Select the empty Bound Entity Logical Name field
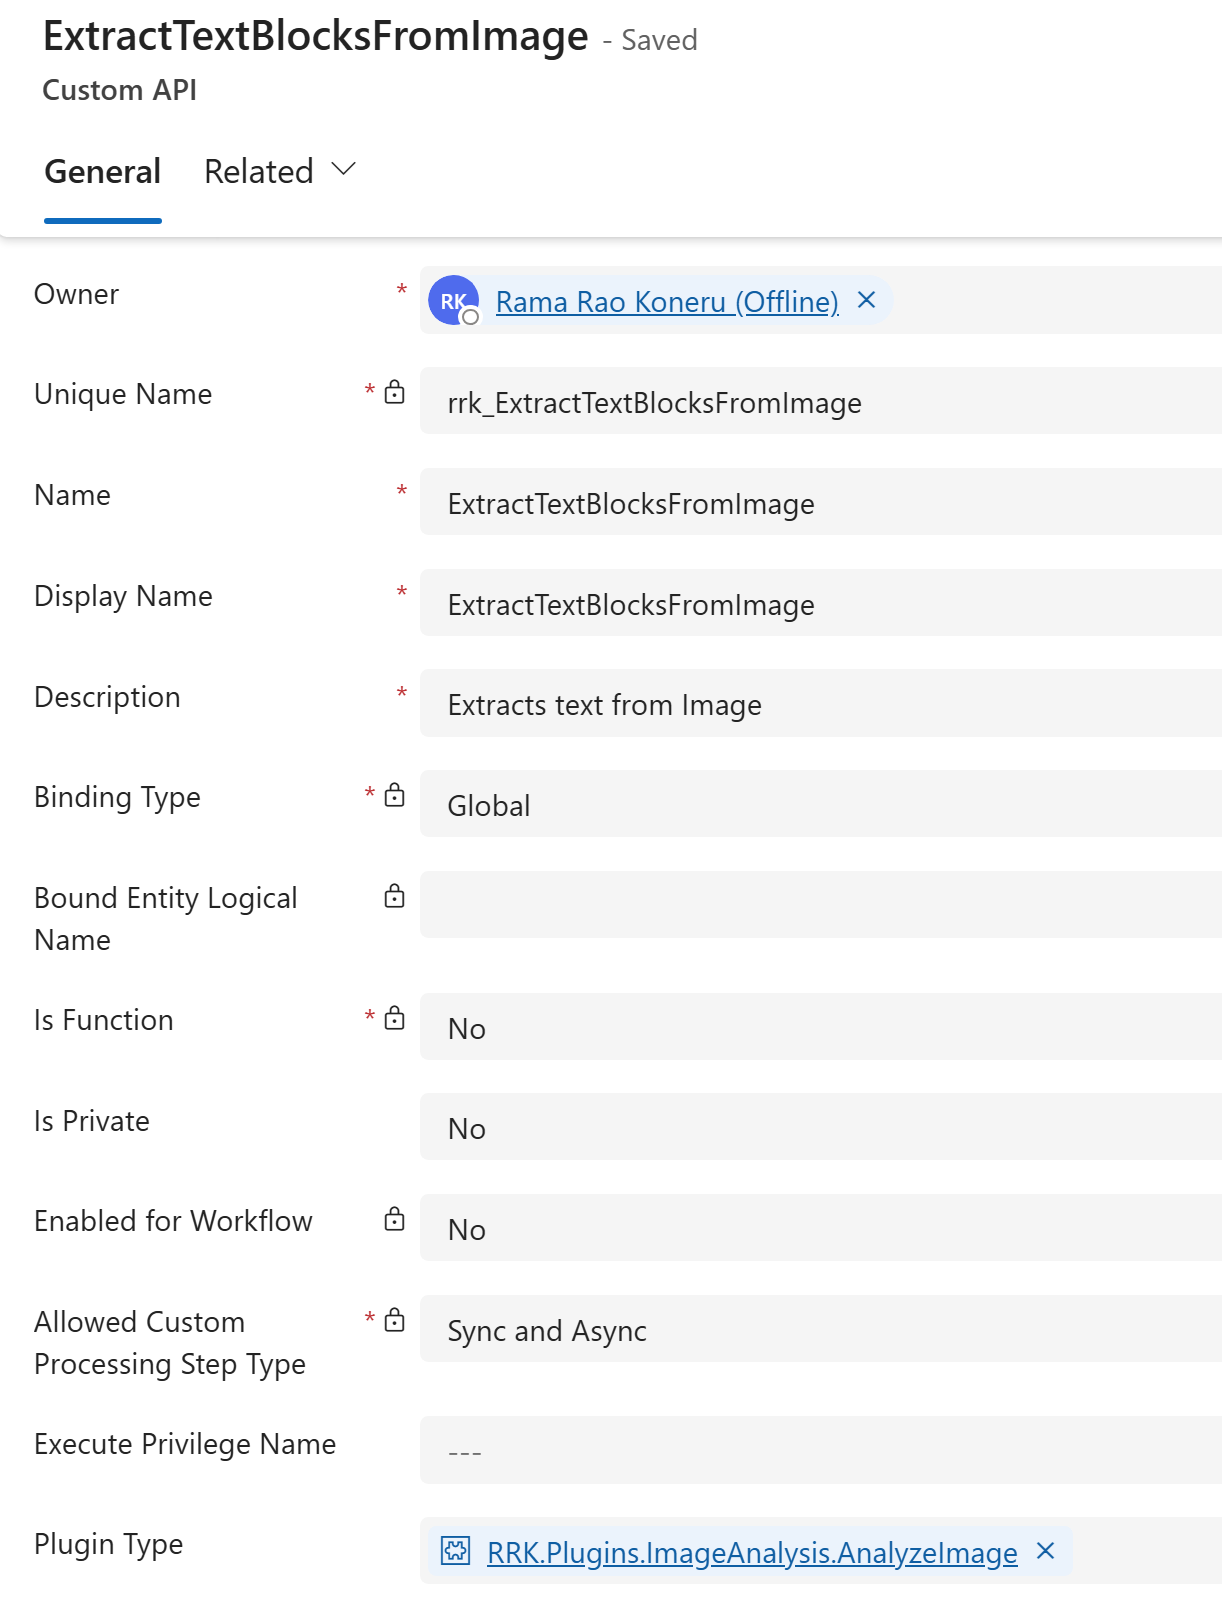Image resolution: width=1222 pixels, height=1618 pixels. coord(821,905)
